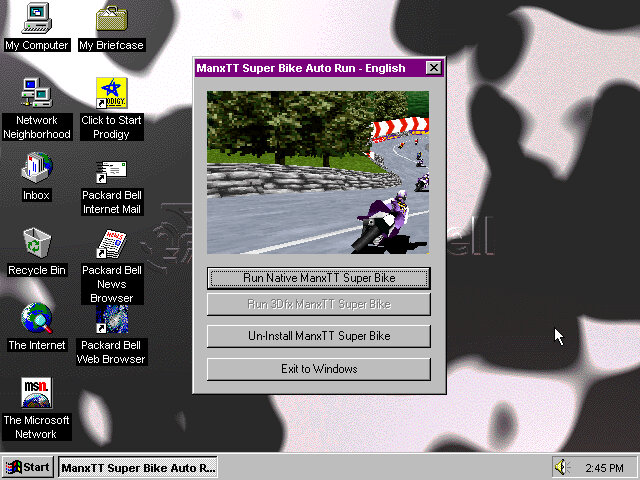
Task: Click the grayed Run 3Dfx ManxTT button
Action: coord(318,304)
